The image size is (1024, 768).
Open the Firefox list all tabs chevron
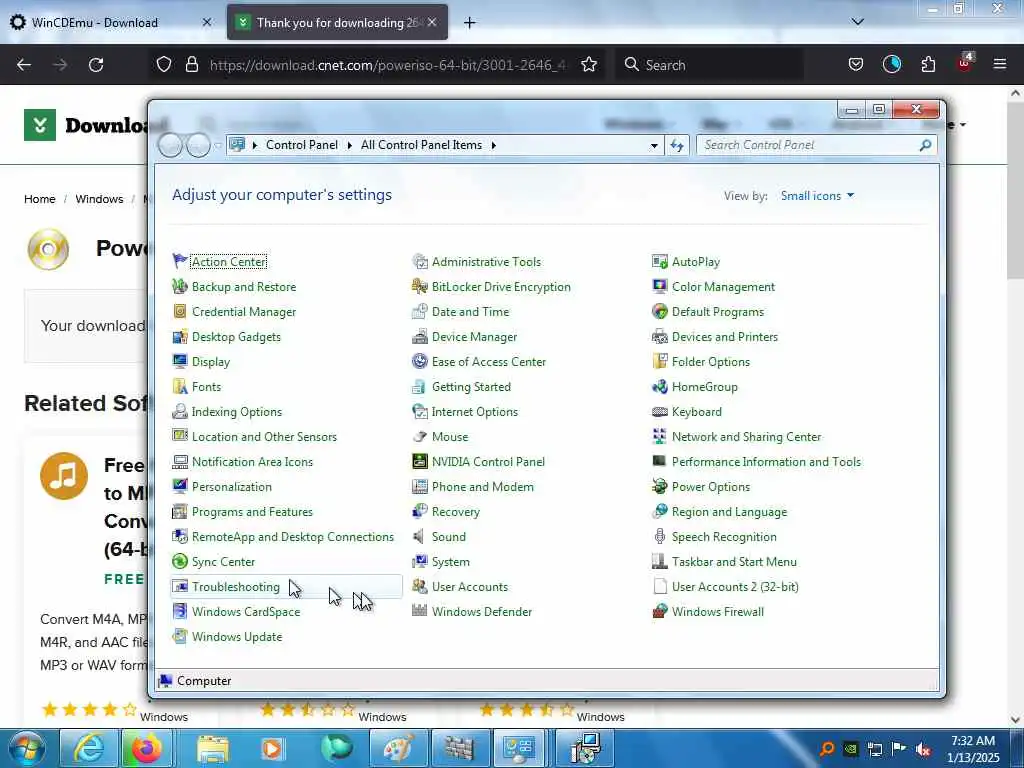click(x=857, y=22)
